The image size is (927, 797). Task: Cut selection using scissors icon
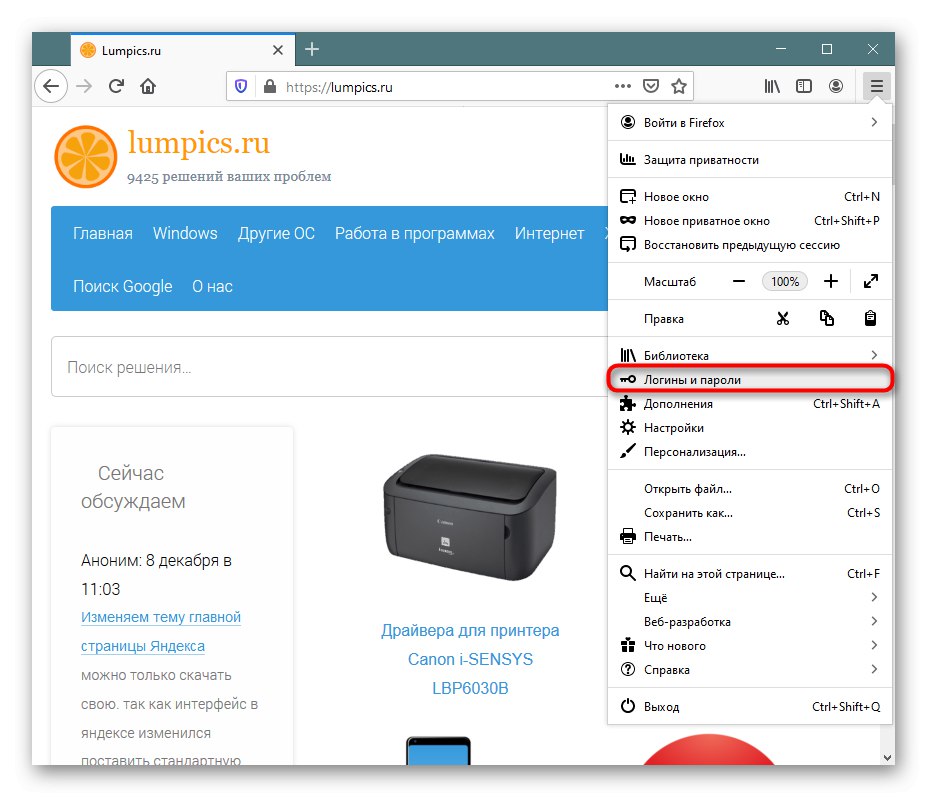pyautogui.click(x=783, y=319)
